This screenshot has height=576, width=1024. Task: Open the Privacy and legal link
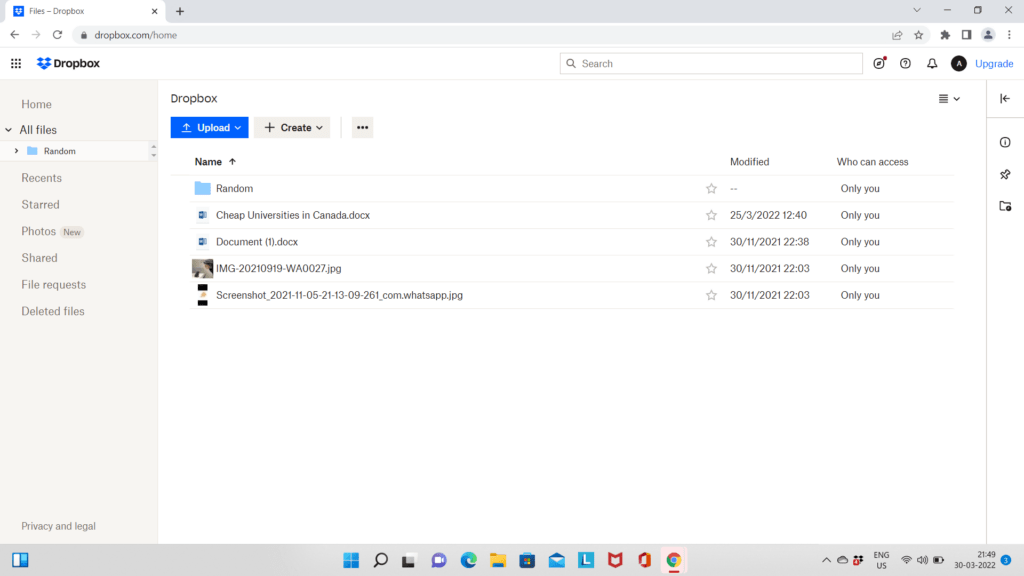tap(58, 525)
